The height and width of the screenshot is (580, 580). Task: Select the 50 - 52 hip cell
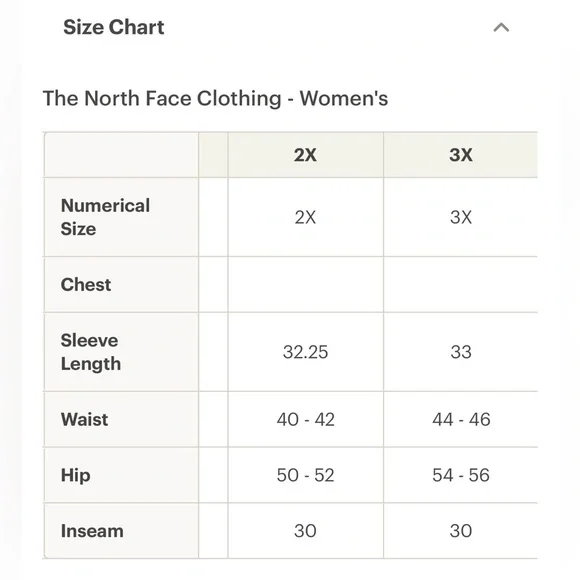tap(306, 475)
